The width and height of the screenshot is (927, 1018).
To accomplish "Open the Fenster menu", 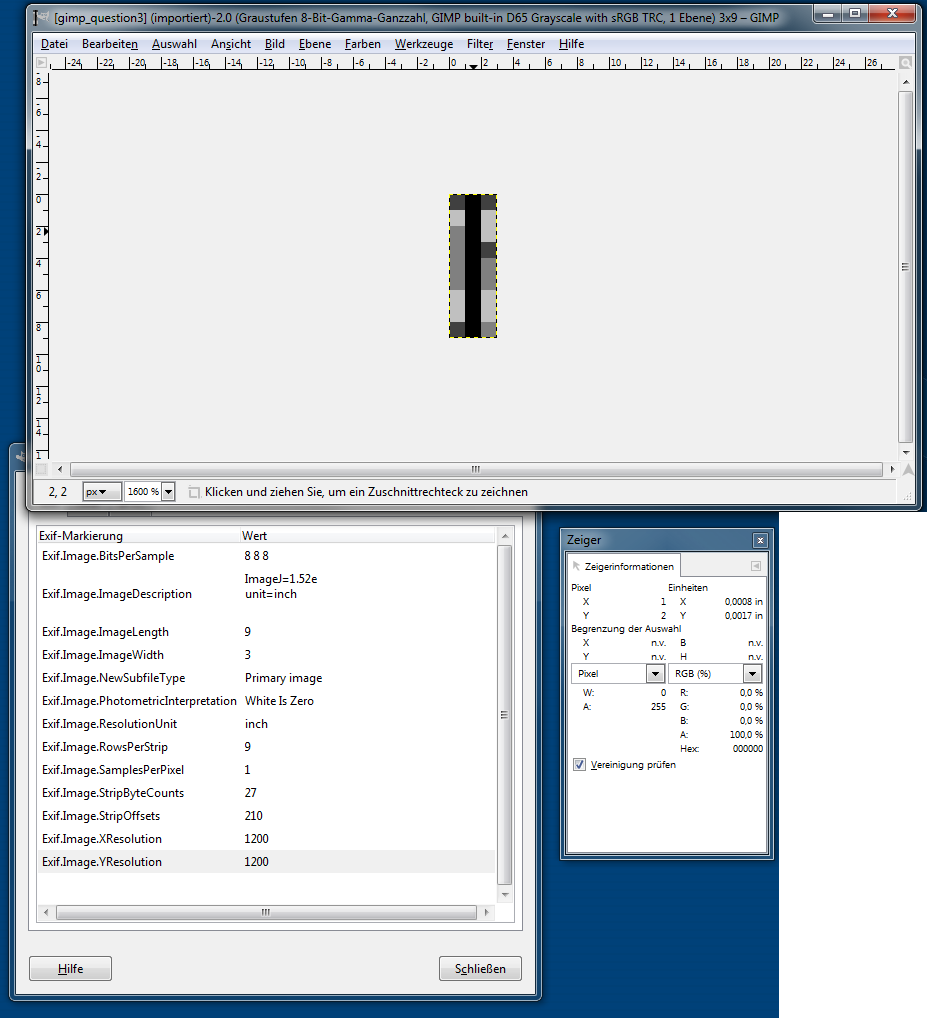I will pyautogui.click(x=526, y=44).
